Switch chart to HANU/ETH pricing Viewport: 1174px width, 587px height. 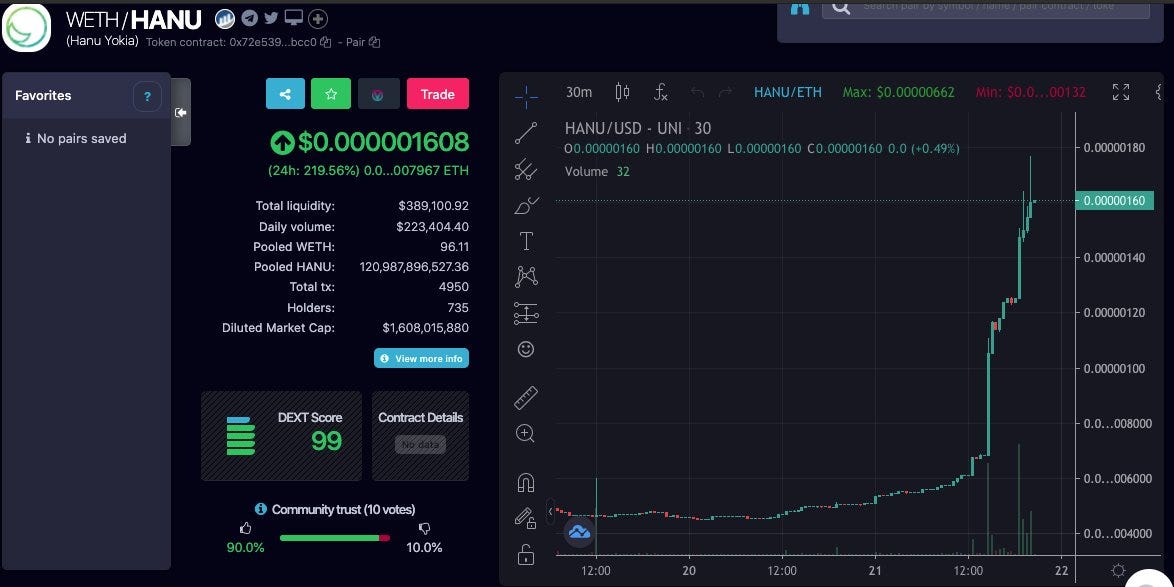[x=788, y=92]
